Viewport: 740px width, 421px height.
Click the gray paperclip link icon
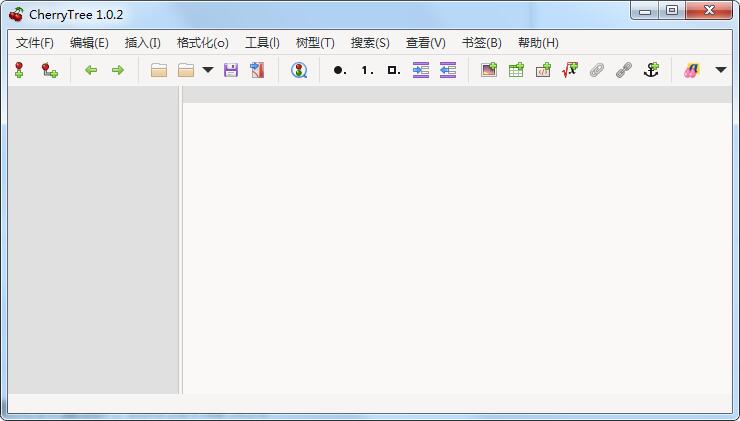(x=597, y=70)
